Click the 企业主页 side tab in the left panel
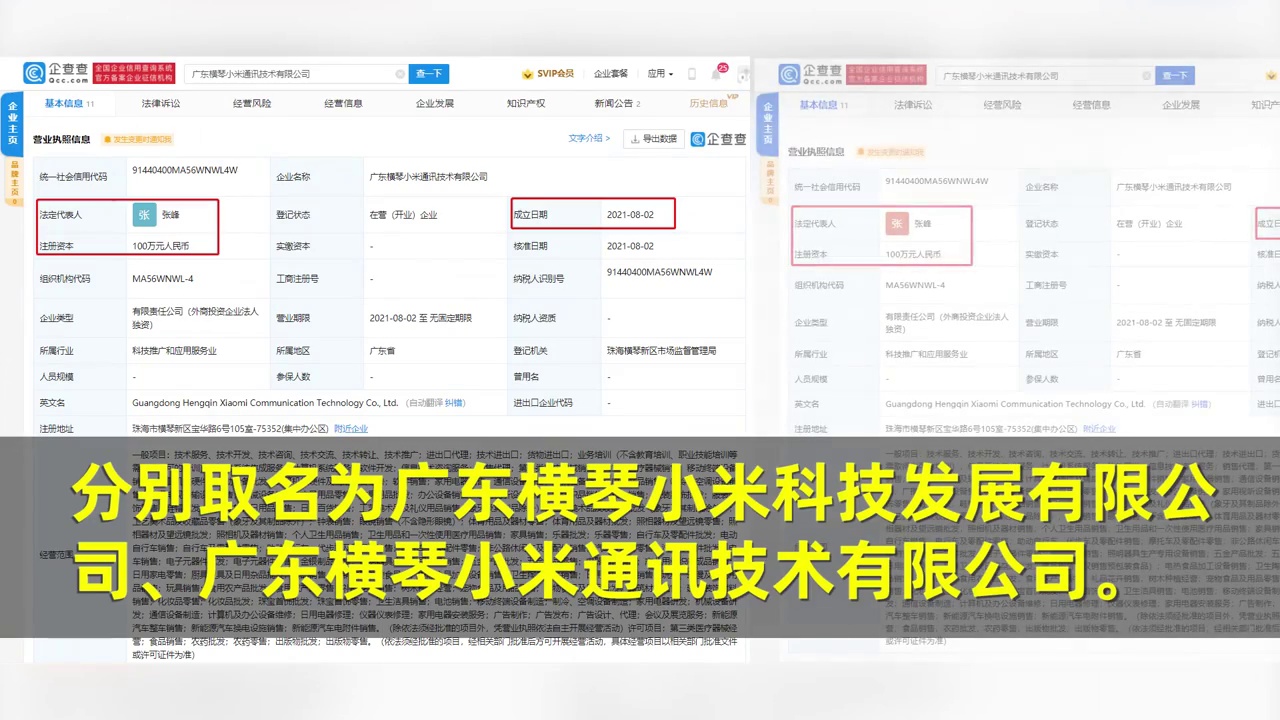Image resolution: width=1280 pixels, height=720 pixels. click(x=14, y=122)
